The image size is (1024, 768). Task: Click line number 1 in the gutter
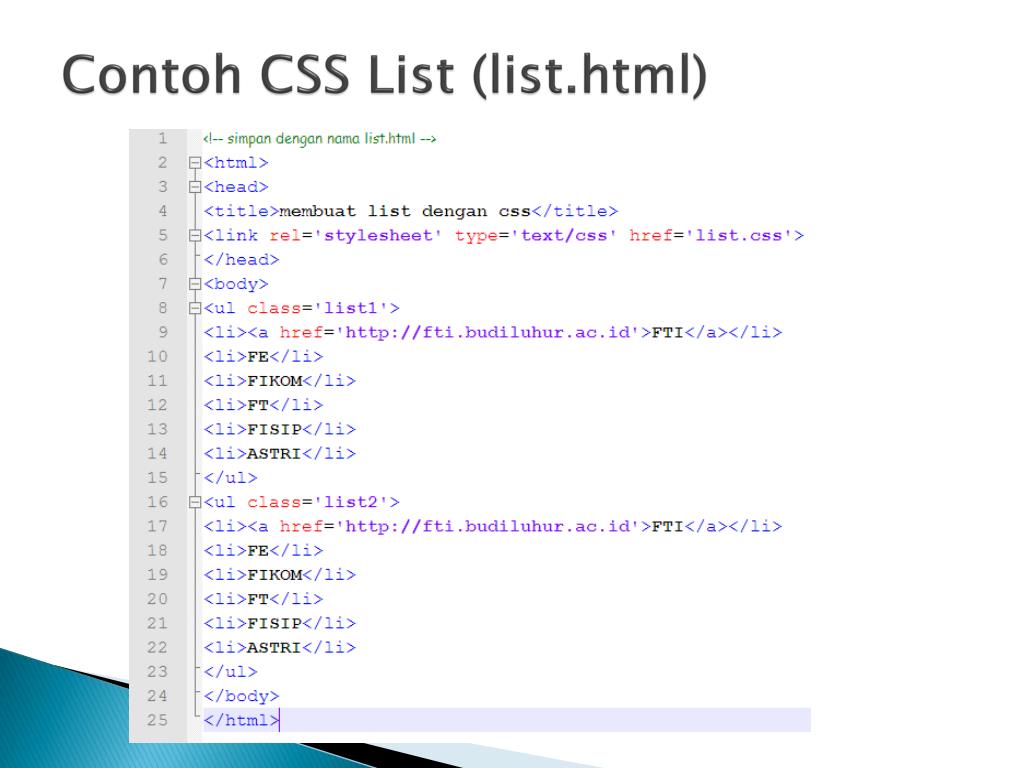(163, 138)
